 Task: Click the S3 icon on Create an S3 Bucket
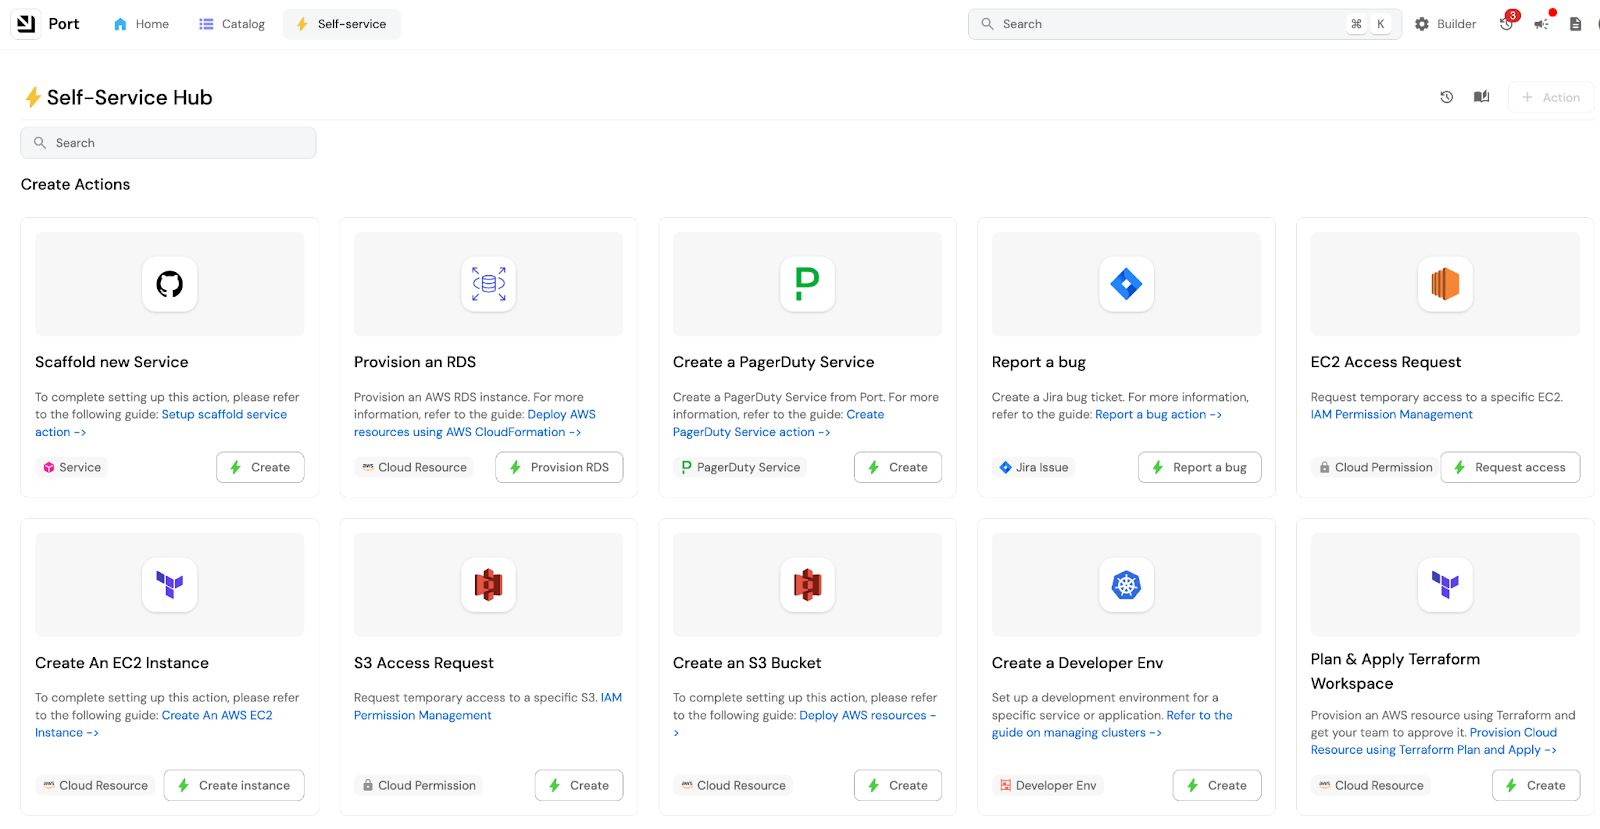807,585
